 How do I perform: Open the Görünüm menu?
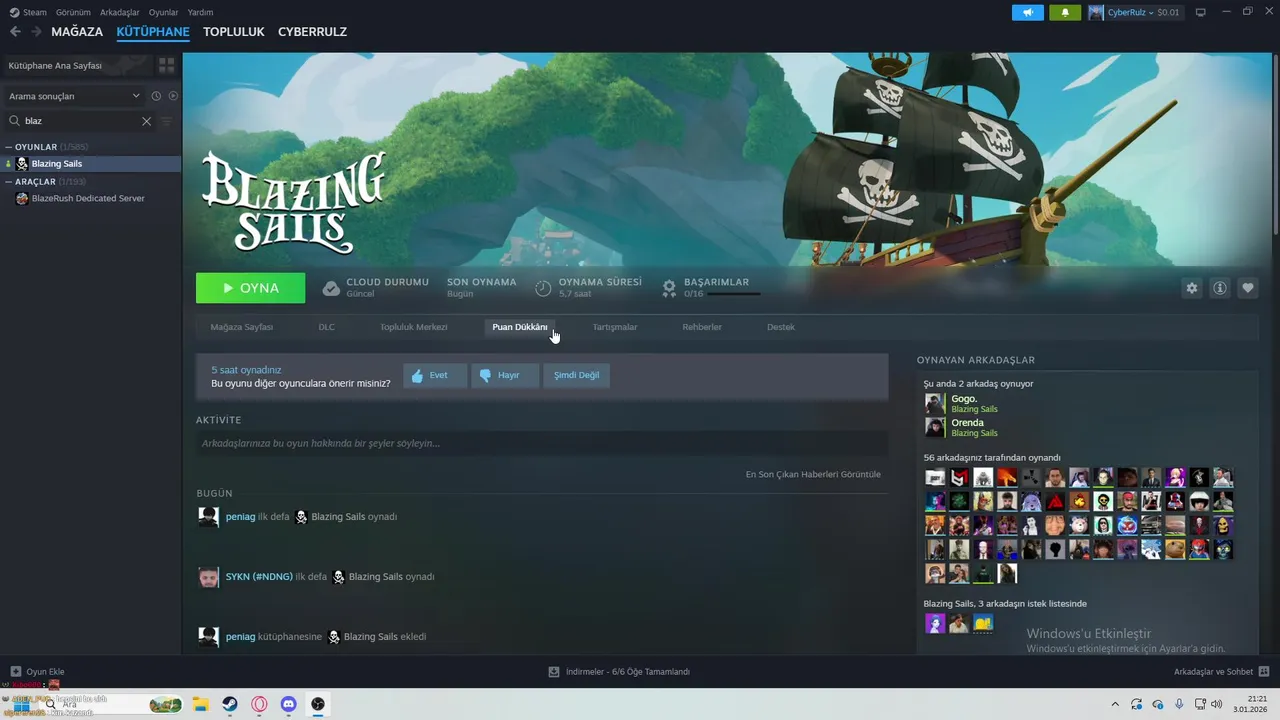pyautogui.click(x=73, y=12)
